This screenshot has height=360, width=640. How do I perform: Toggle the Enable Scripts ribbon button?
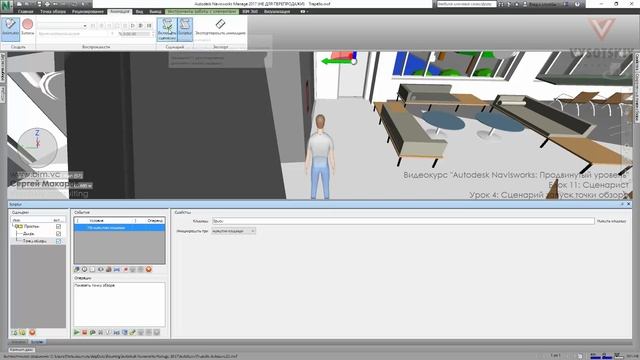click(x=167, y=29)
